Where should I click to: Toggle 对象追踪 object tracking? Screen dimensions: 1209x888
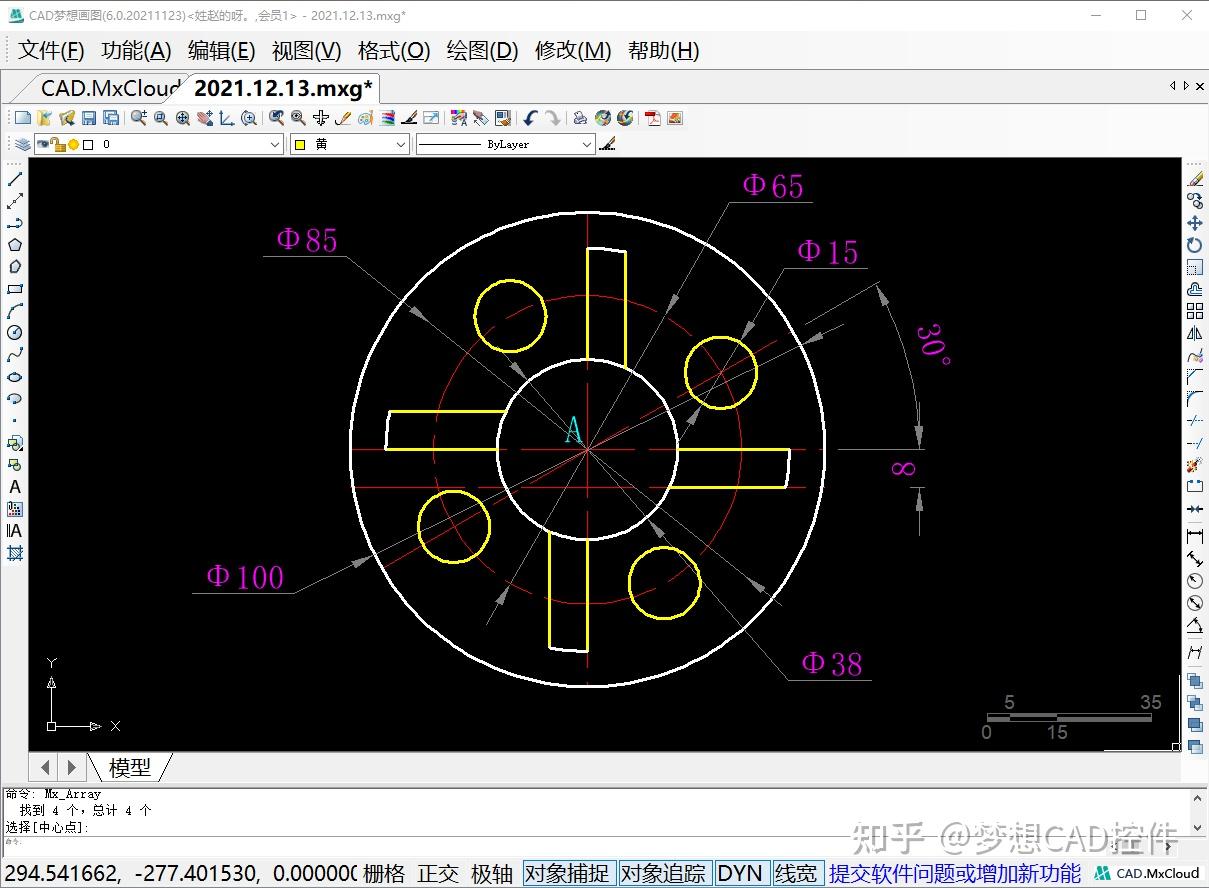(x=663, y=874)
